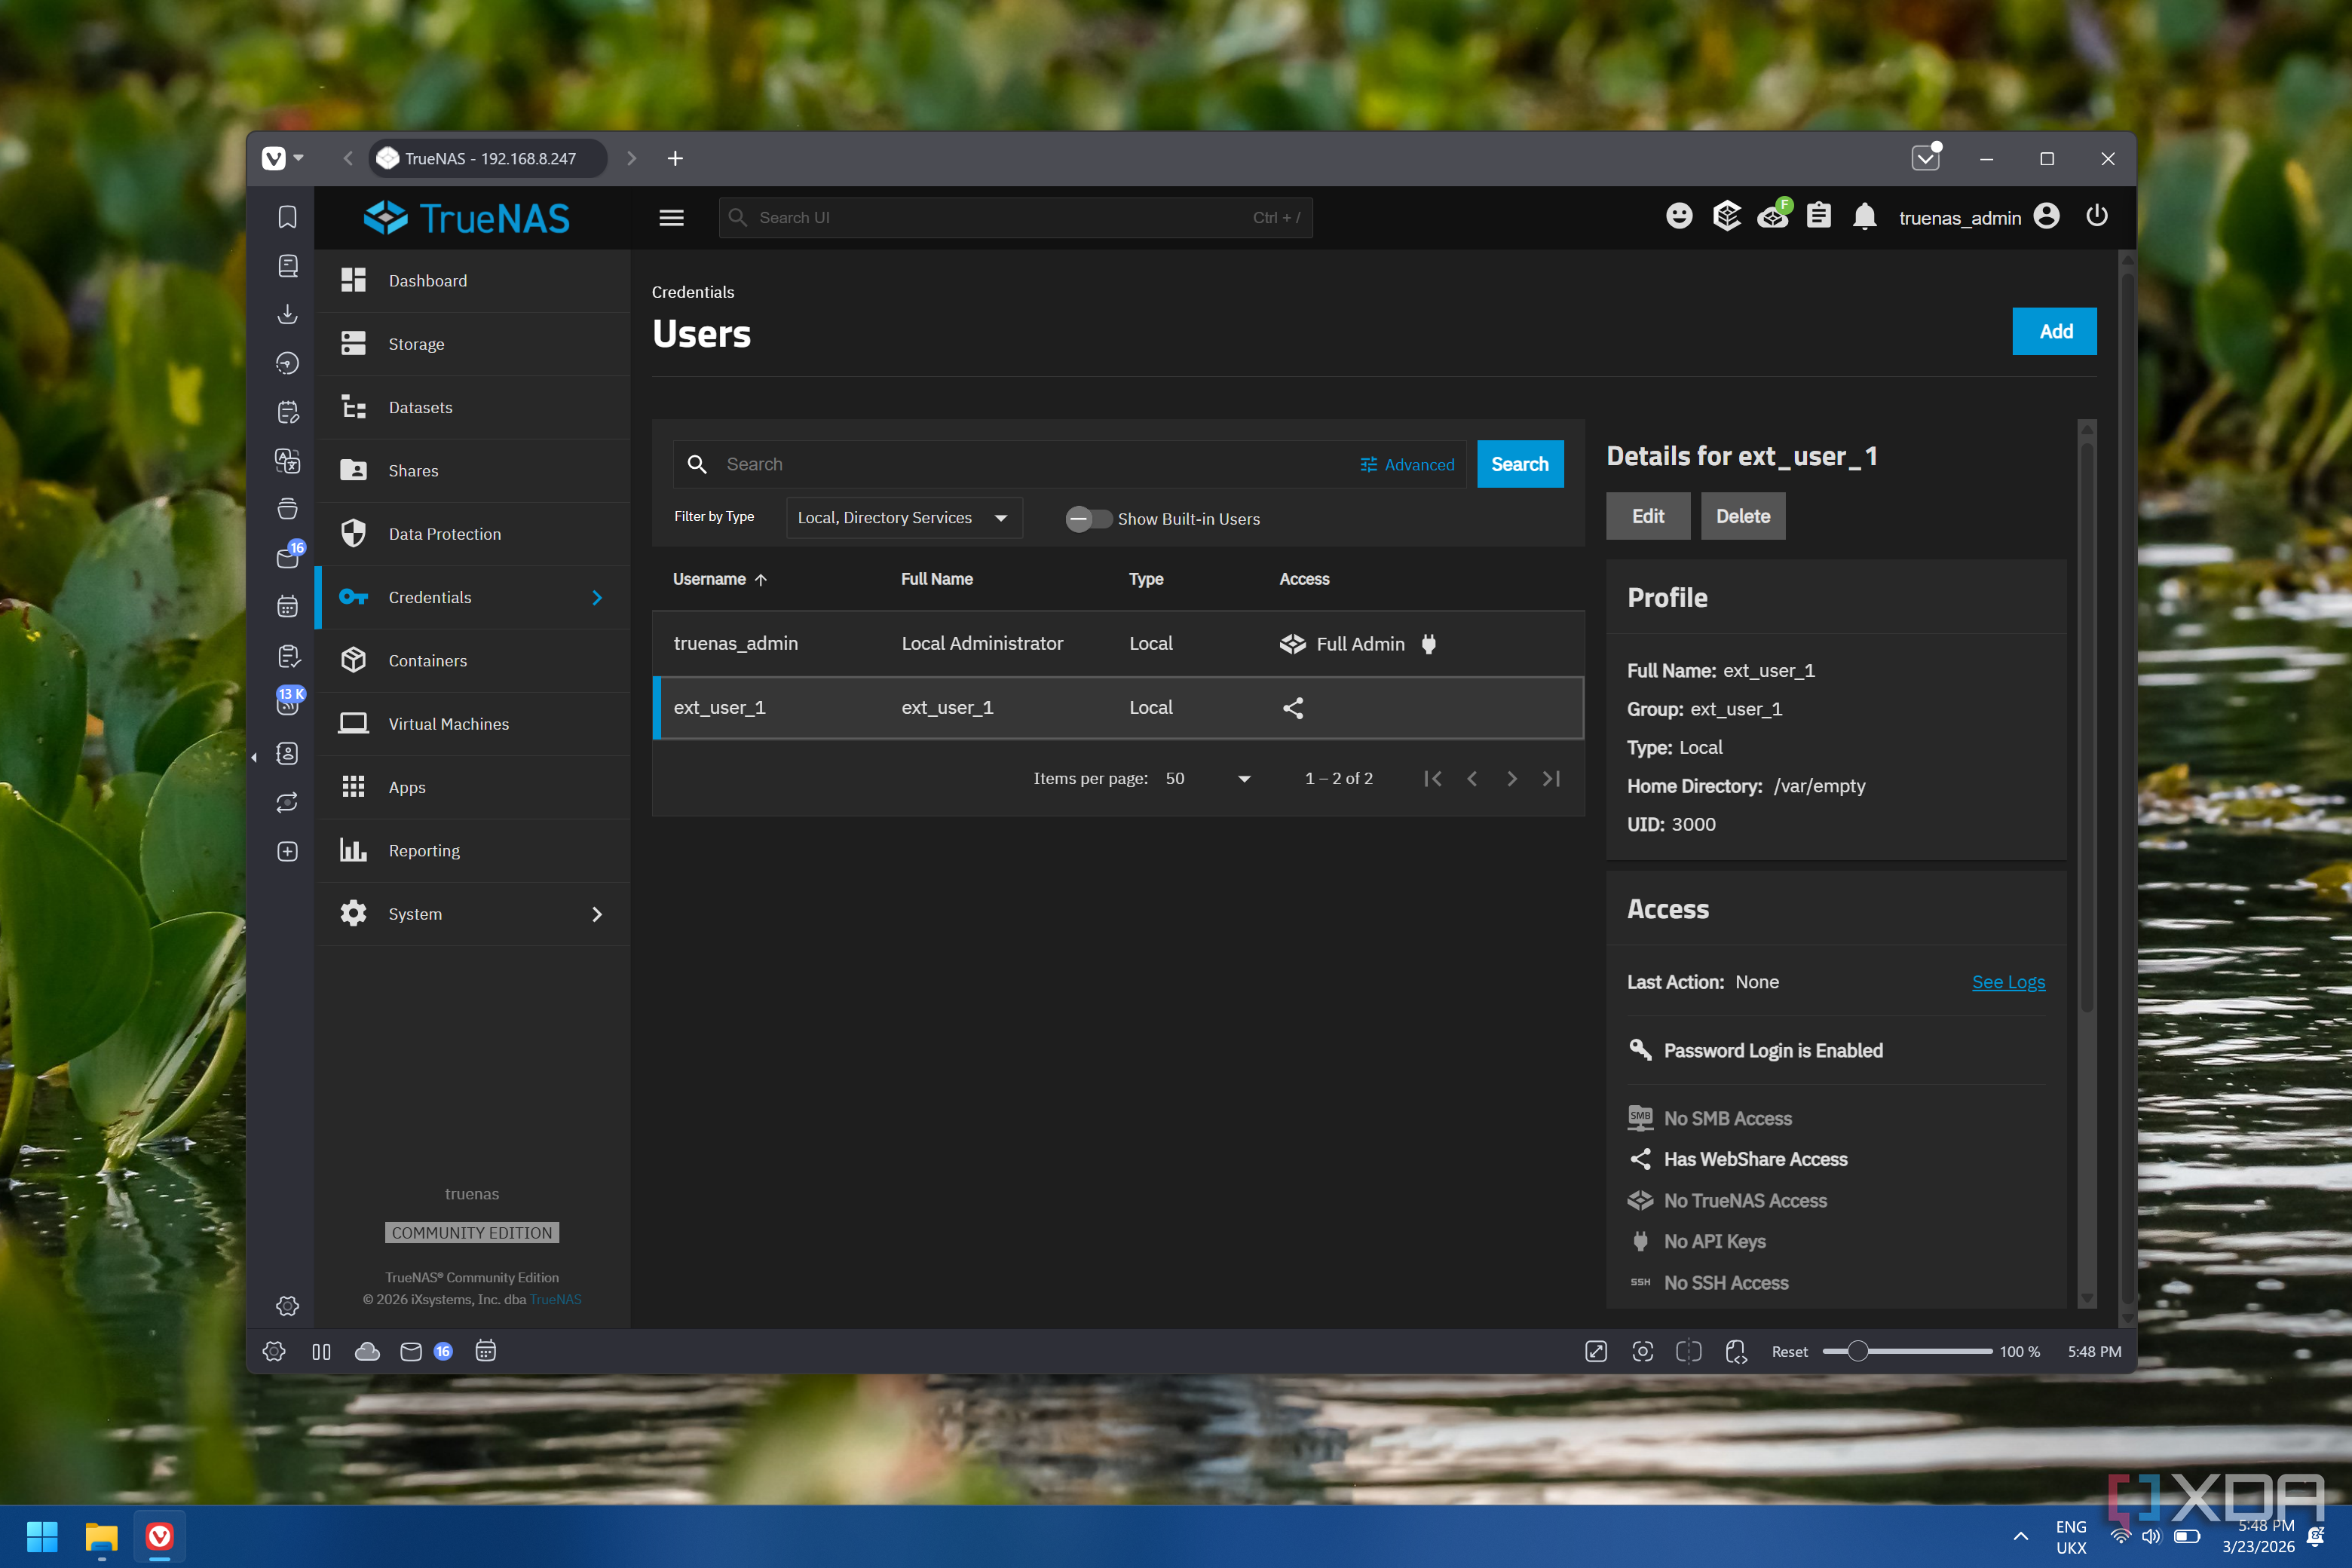Viewport: 2352px width, 1568px height.
Task: Click Windows Start button
Action: coord(42,1536)
